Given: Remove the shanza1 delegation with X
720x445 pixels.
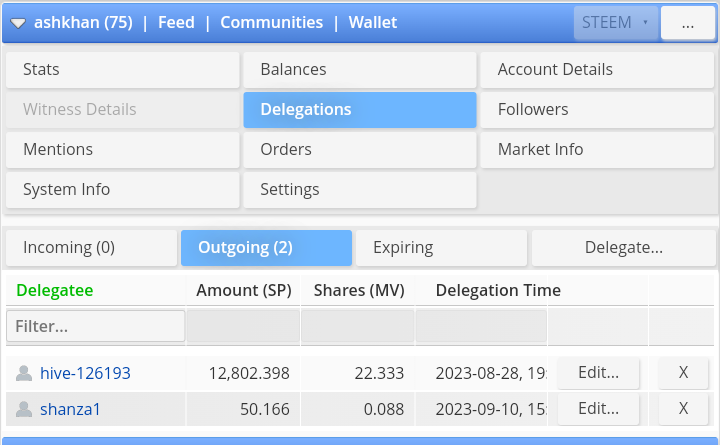Looking at the screenshot, I should (x=683, y=408).
